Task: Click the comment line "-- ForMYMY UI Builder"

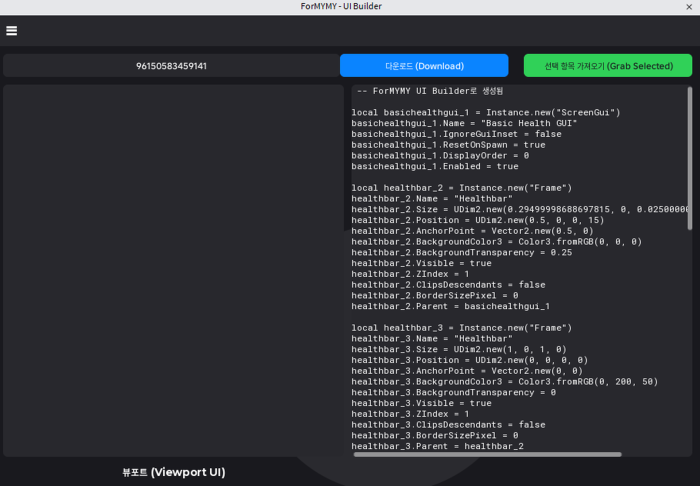Action: pos(430,91)
